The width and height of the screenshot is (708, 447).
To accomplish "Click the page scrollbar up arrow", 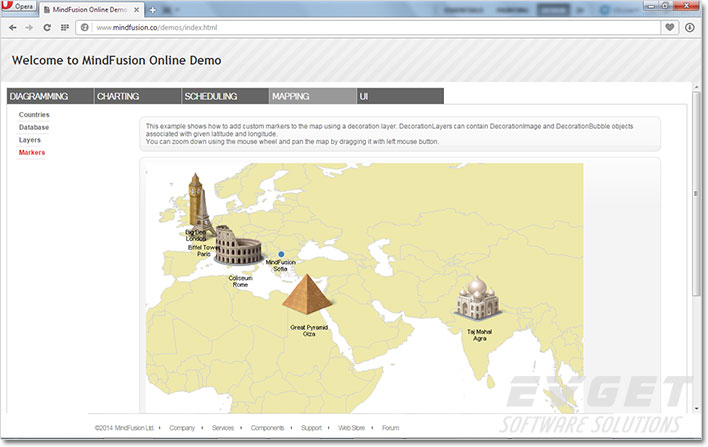I will point(697,87).
